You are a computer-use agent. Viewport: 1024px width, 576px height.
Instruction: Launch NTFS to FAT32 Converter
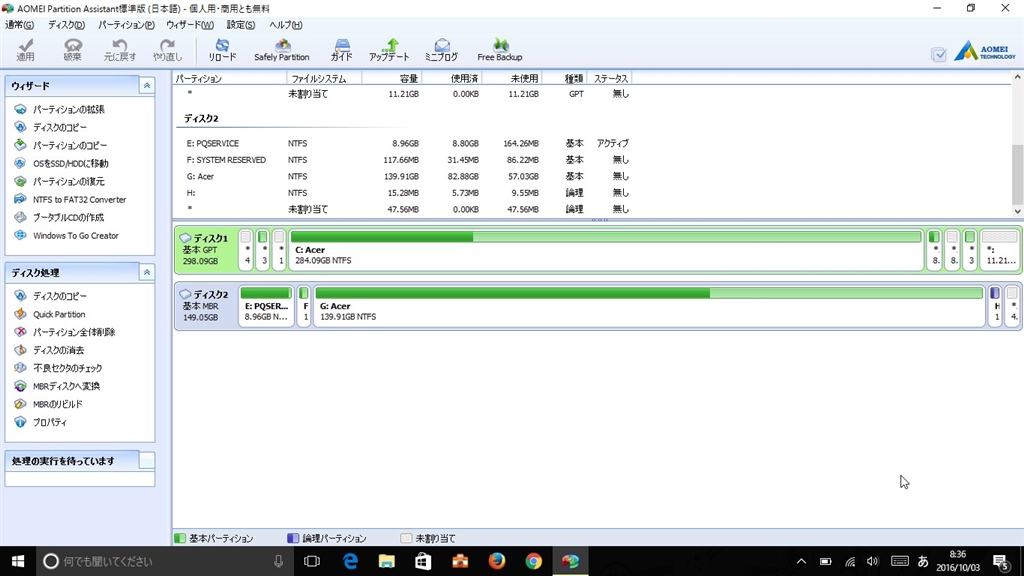(x=79, y=199)
